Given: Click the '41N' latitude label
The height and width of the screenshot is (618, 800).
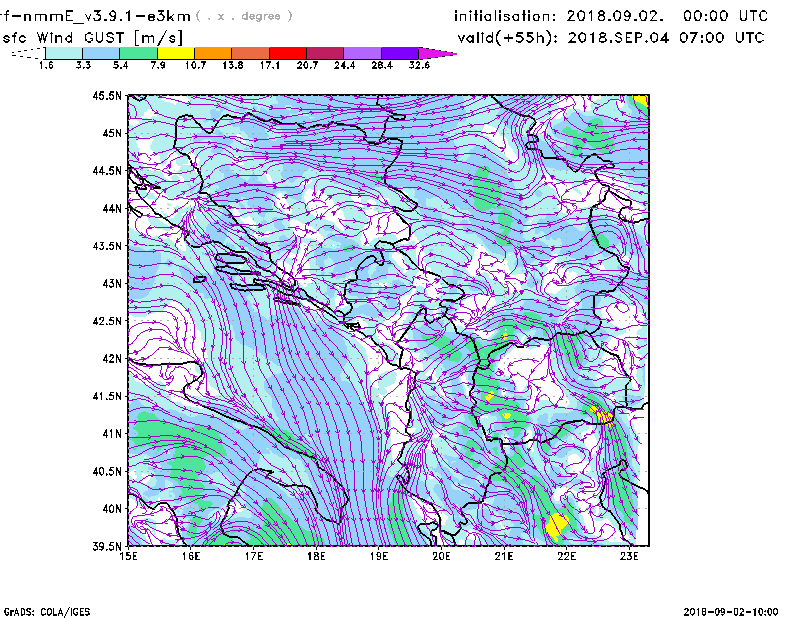Looking at the screenshot, I should coord(112,434).
